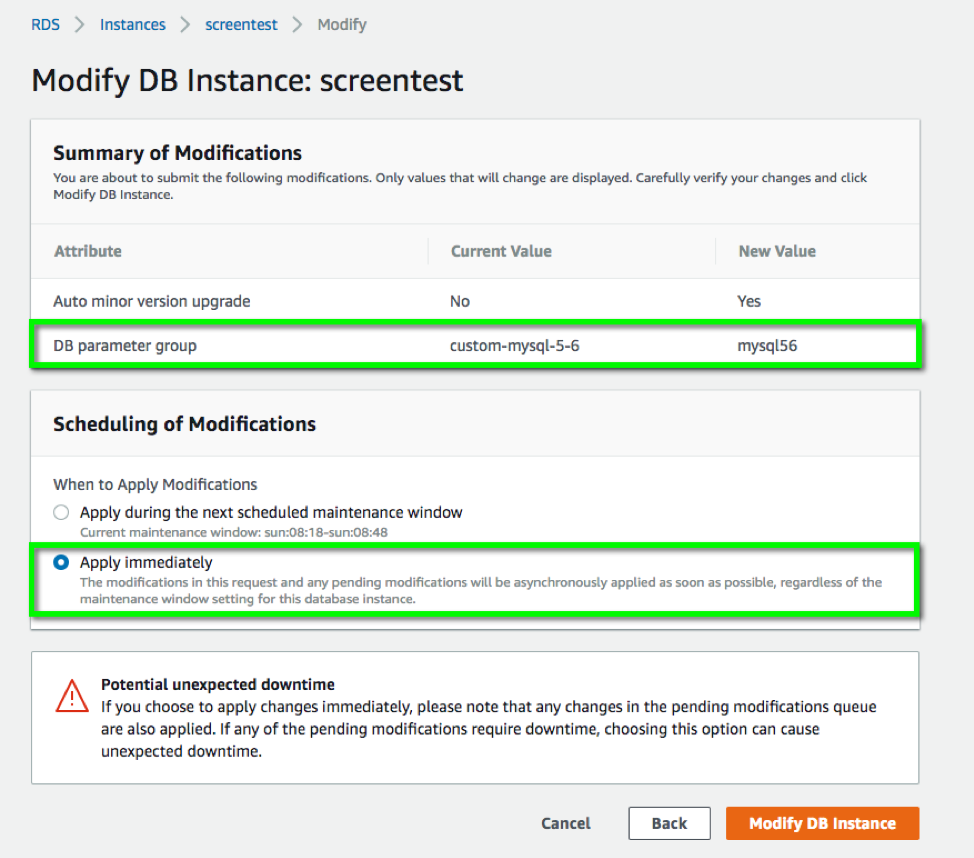
Task: Choose the Apply immediately radio option
Action: tap(62, 563)
